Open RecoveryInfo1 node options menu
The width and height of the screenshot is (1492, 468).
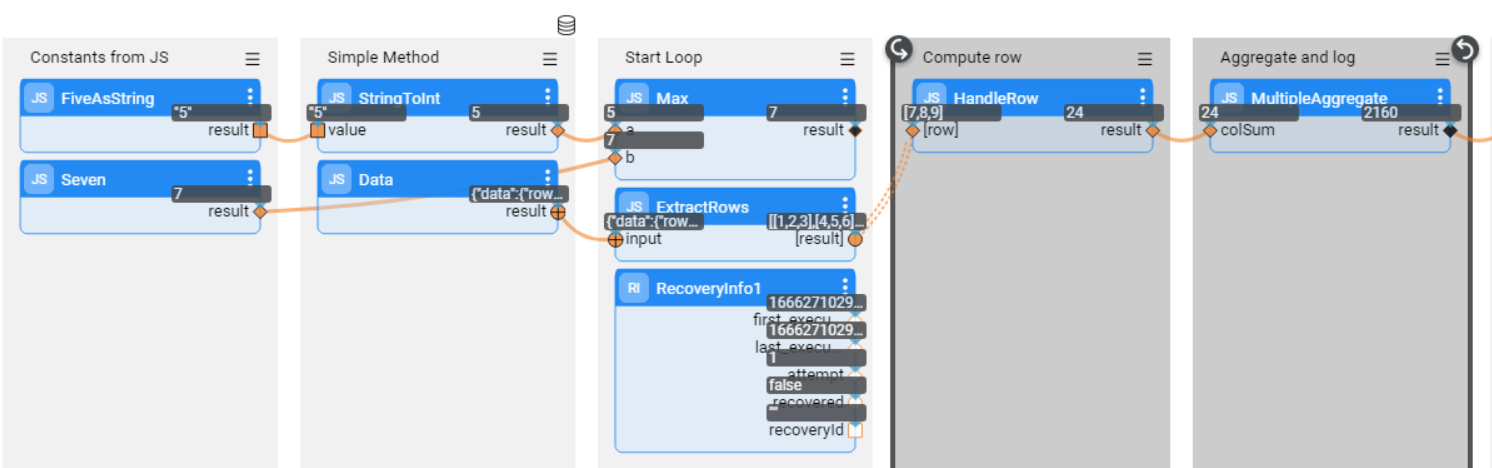click(x=845, y=287)
